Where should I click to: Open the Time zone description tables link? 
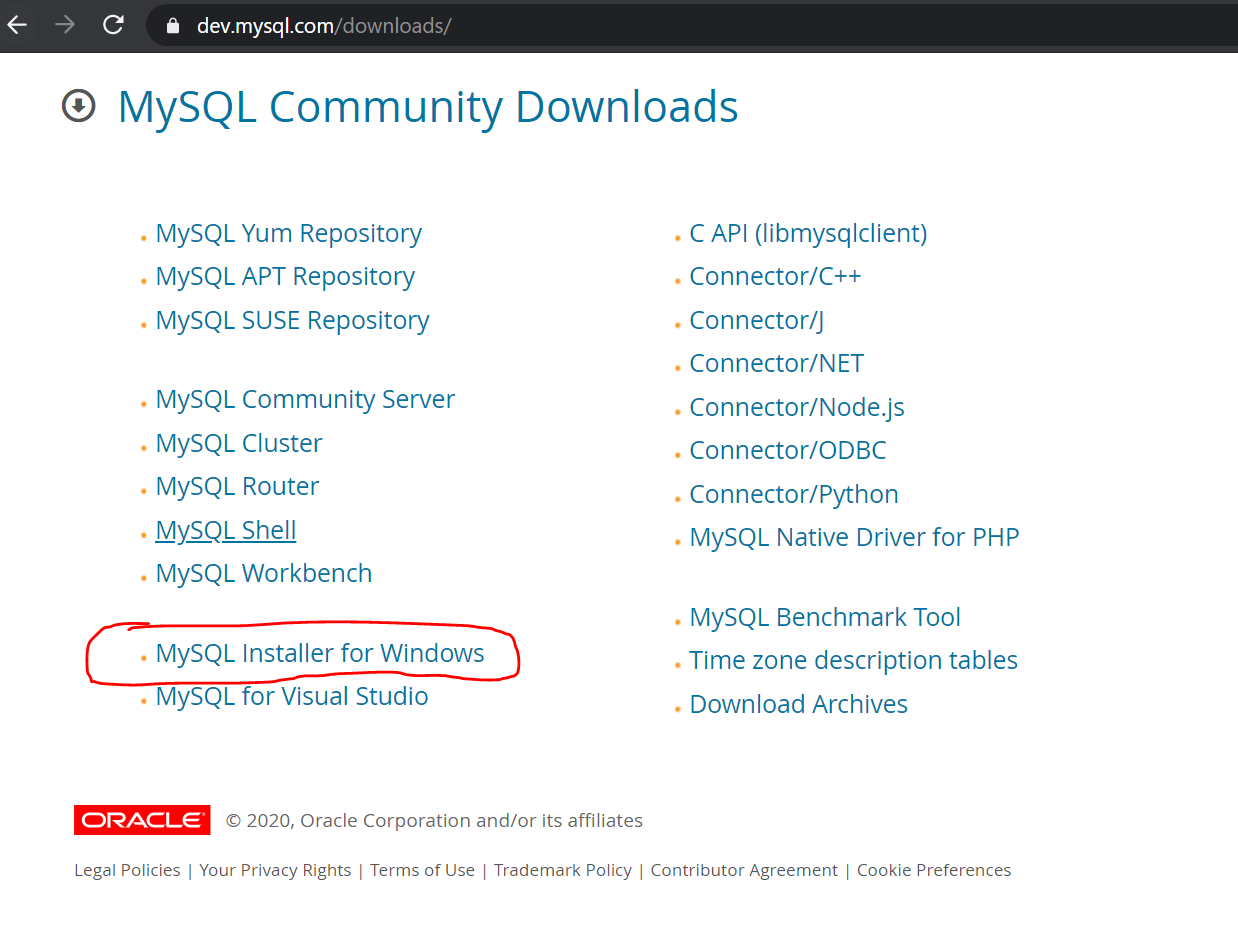click(x=854, y=661)
